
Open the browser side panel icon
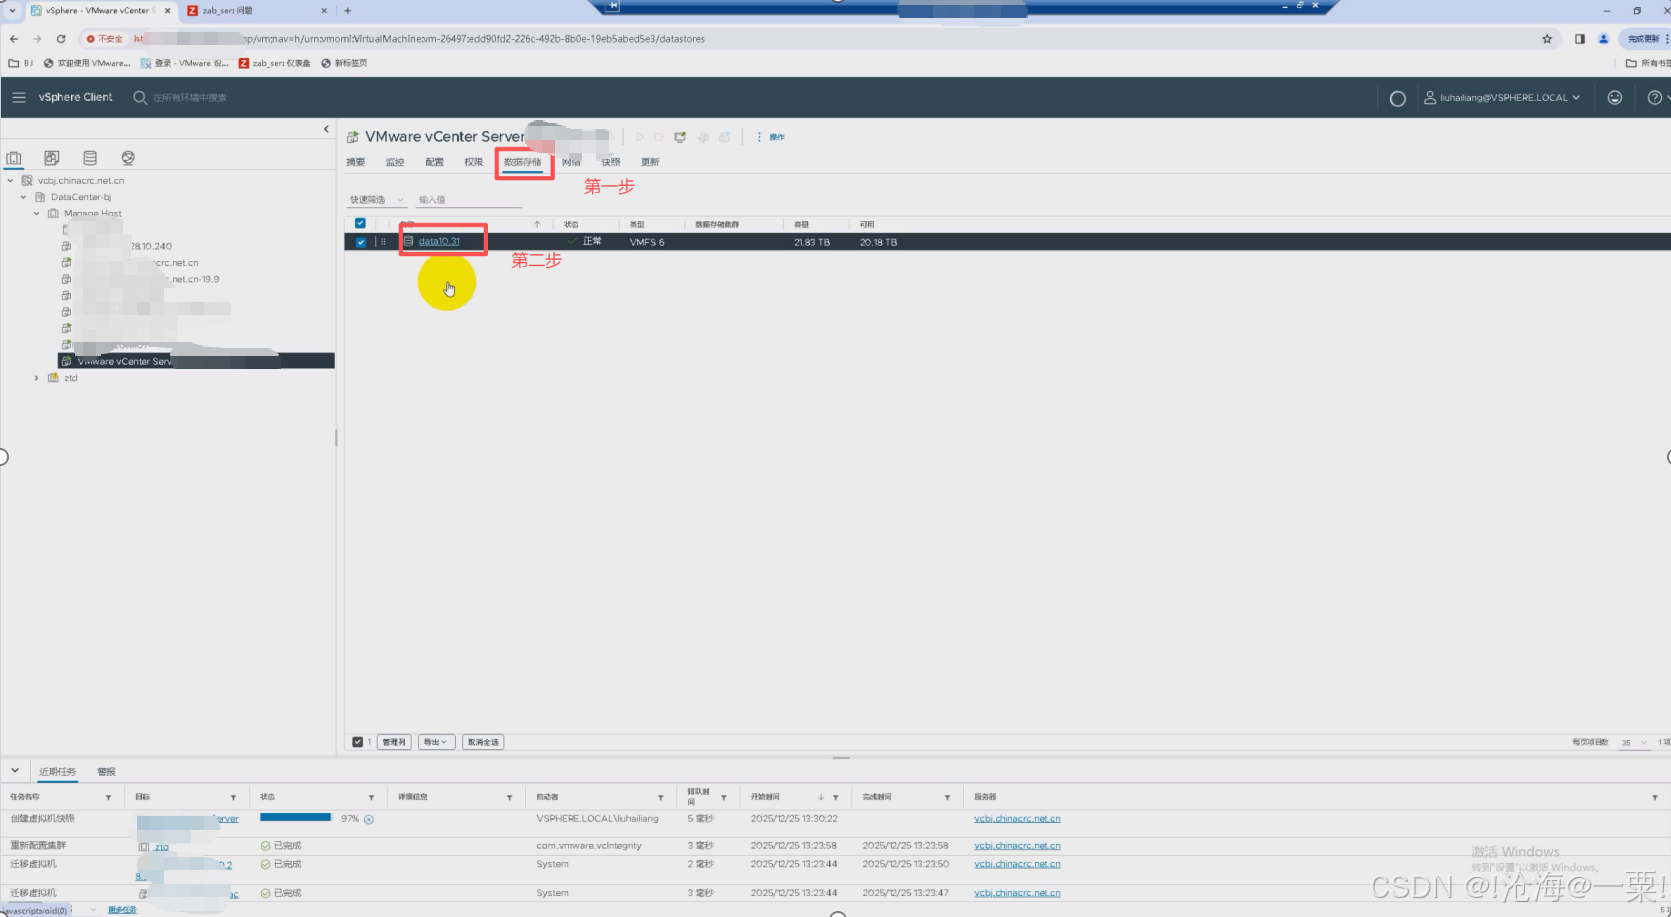[1580, 39]
